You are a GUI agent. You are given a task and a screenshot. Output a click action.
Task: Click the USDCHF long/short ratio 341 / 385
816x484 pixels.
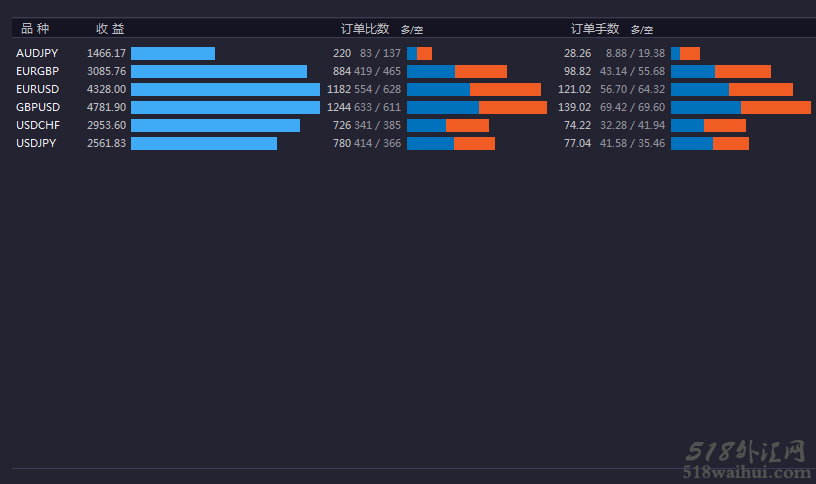[x=377, y=125]
